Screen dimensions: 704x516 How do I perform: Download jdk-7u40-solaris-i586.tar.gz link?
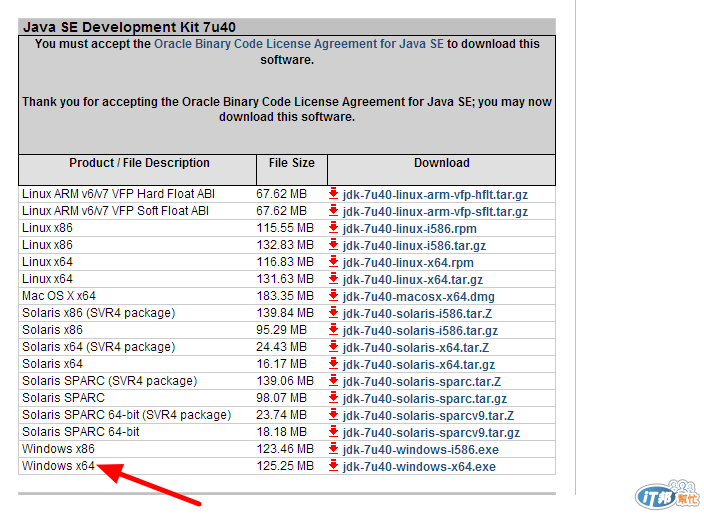pyautogui.click(x=420, y=331)
